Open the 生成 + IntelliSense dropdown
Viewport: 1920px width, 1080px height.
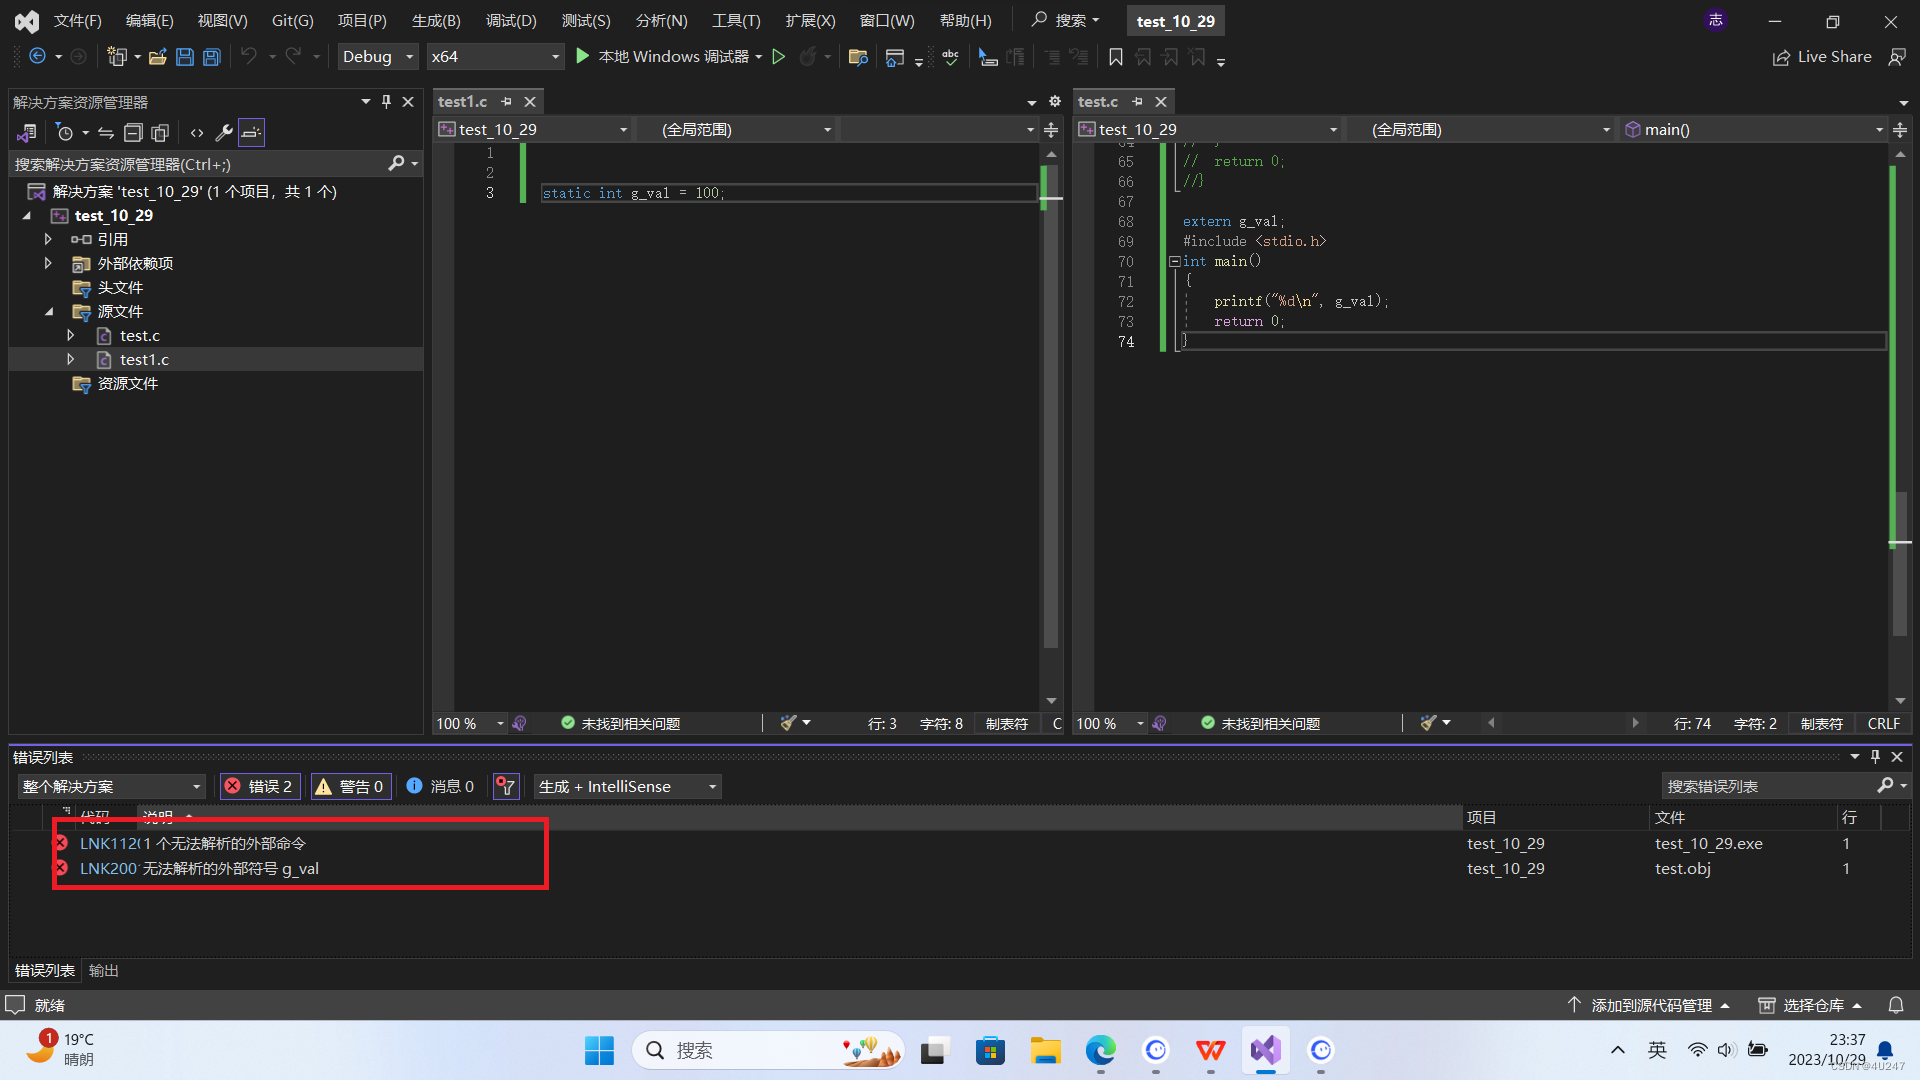coord(627,787)
